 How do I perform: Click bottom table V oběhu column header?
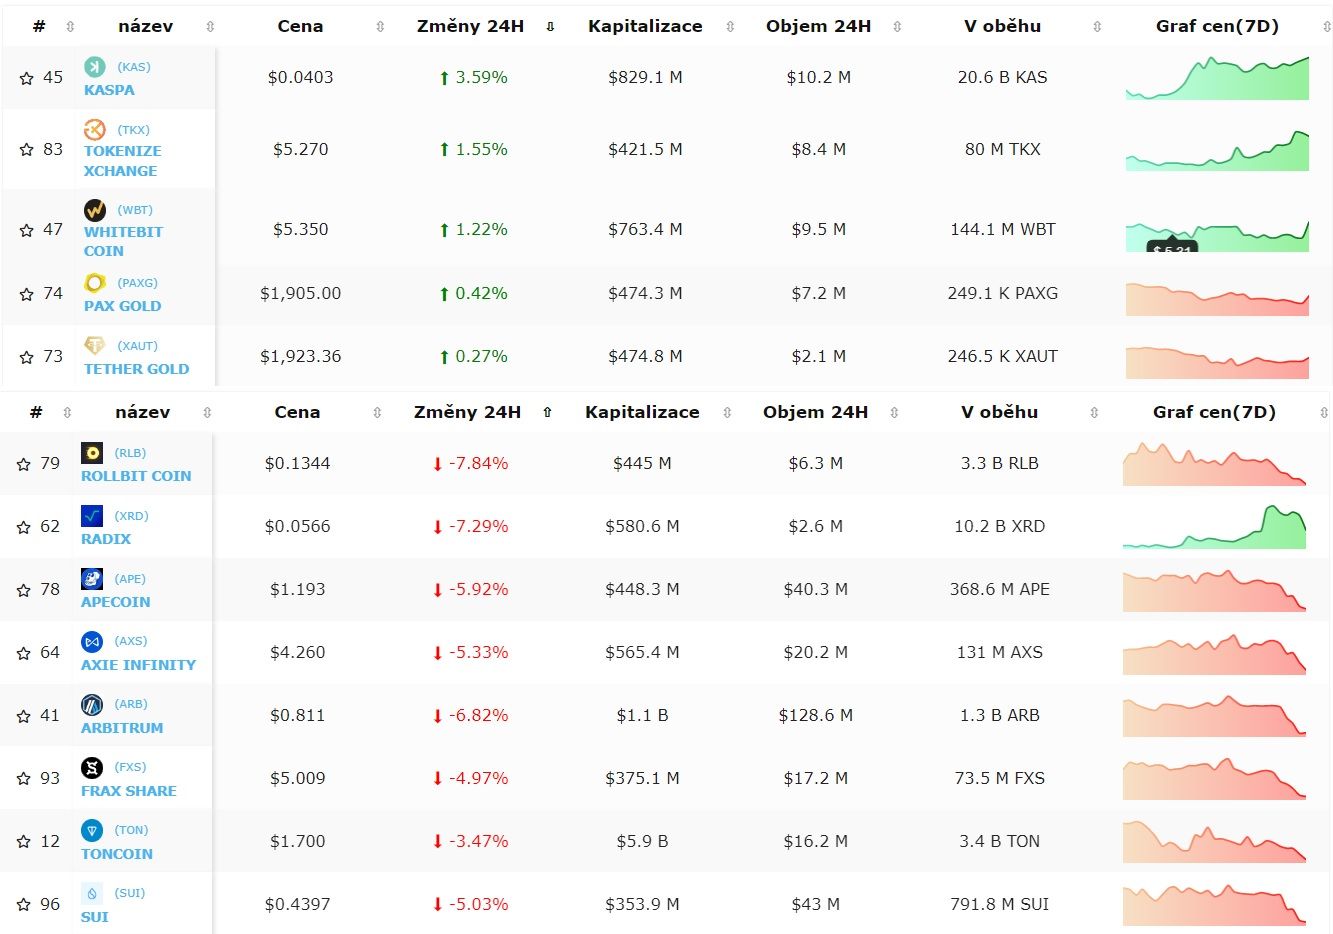(x=999, y=412)
